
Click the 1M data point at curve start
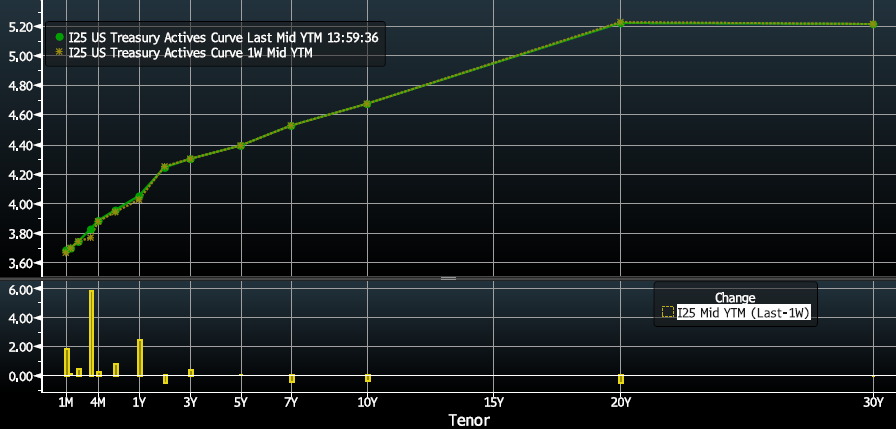tap(66, 250)
